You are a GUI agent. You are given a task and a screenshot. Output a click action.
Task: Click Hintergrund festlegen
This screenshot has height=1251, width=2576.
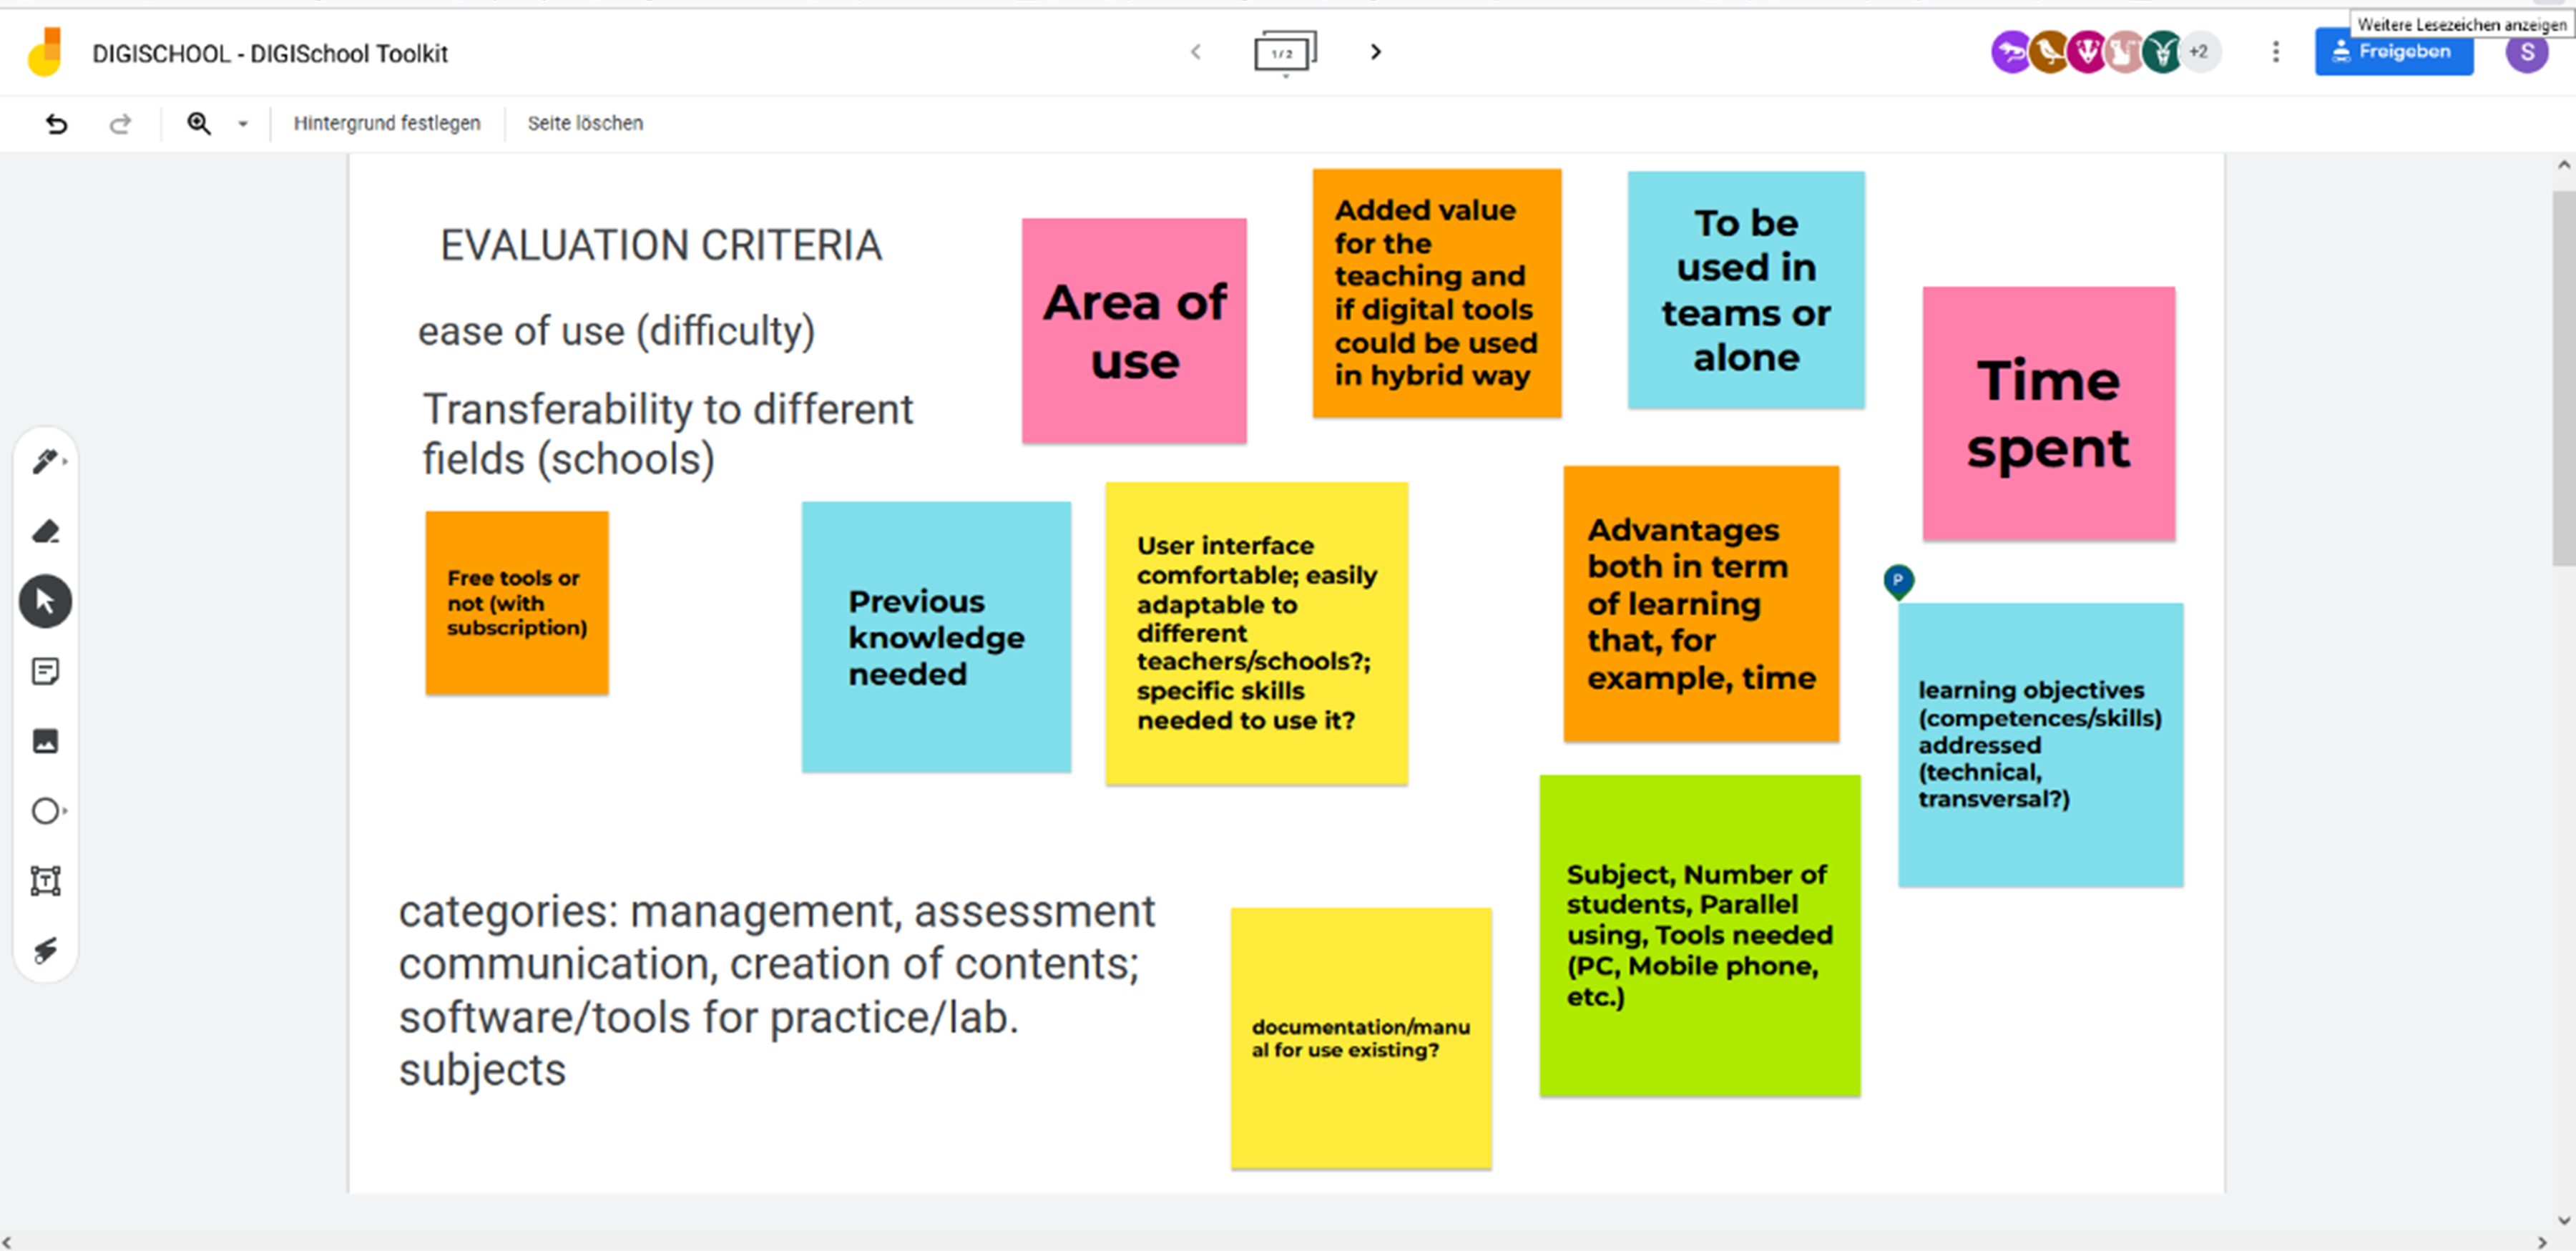(387, 123)
